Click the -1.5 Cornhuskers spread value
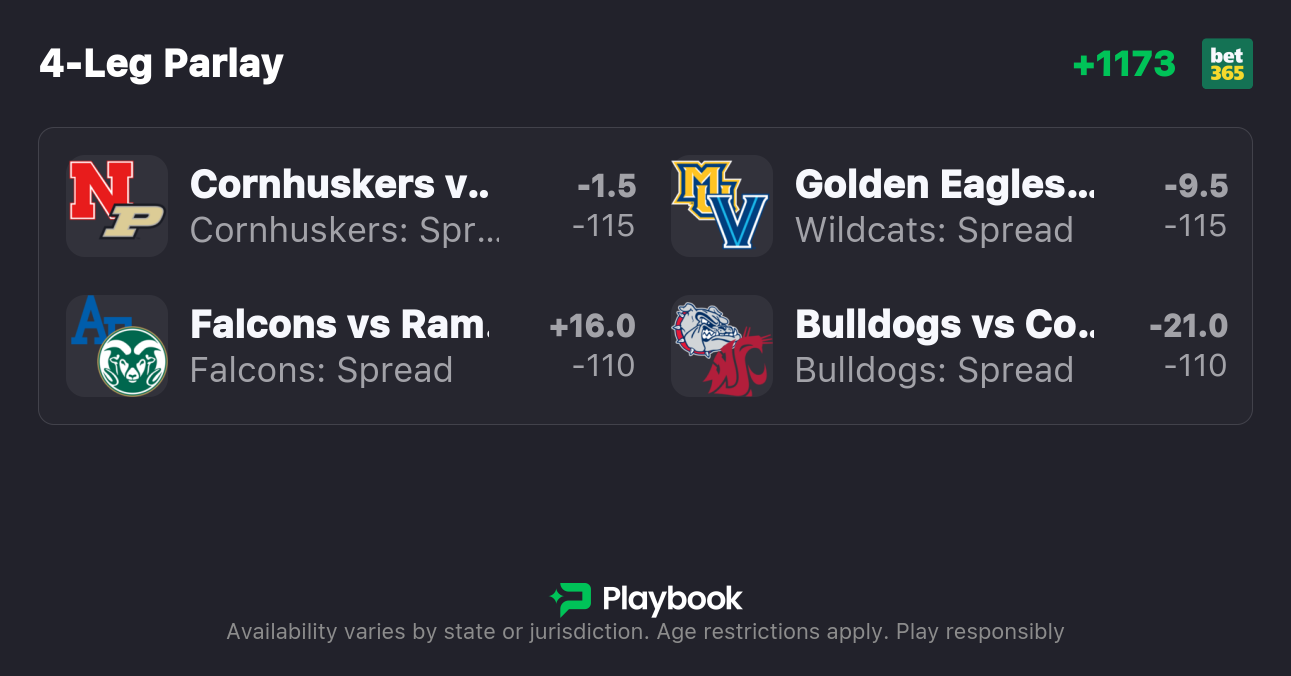Viewport: 1291px width, 676px height. pyautogui.click(x=606, y=186)
